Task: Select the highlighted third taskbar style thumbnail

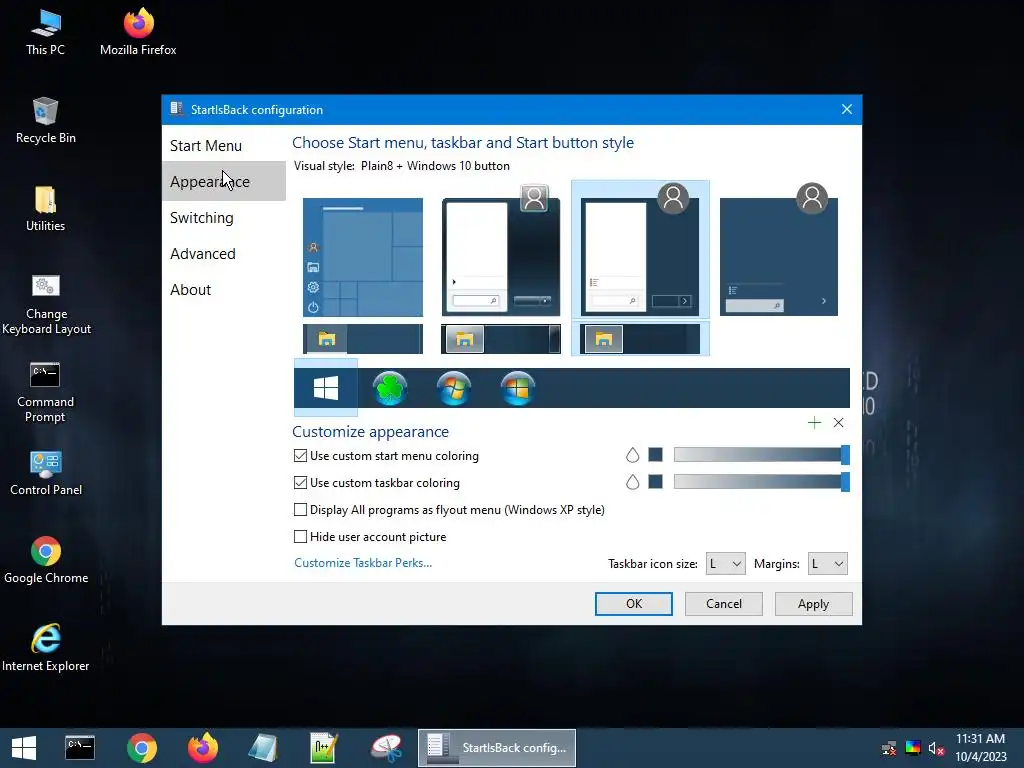Action: [640, 339]
